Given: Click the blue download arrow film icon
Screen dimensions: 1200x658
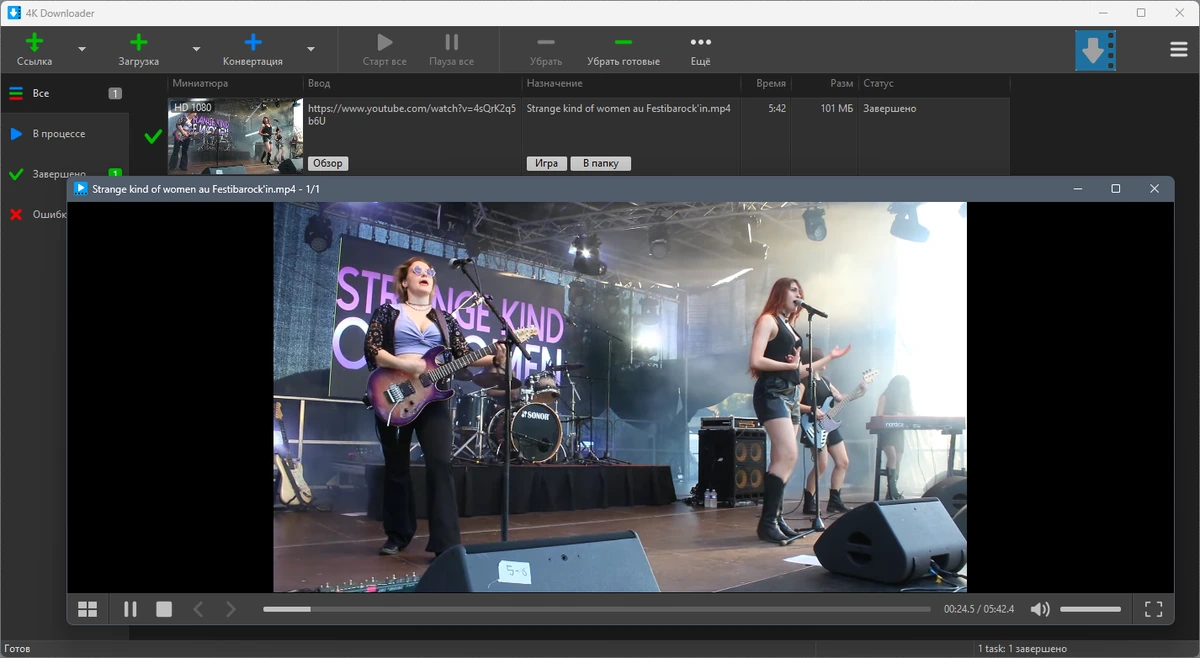Looking at the screenshot, I should pos(1095,50).
